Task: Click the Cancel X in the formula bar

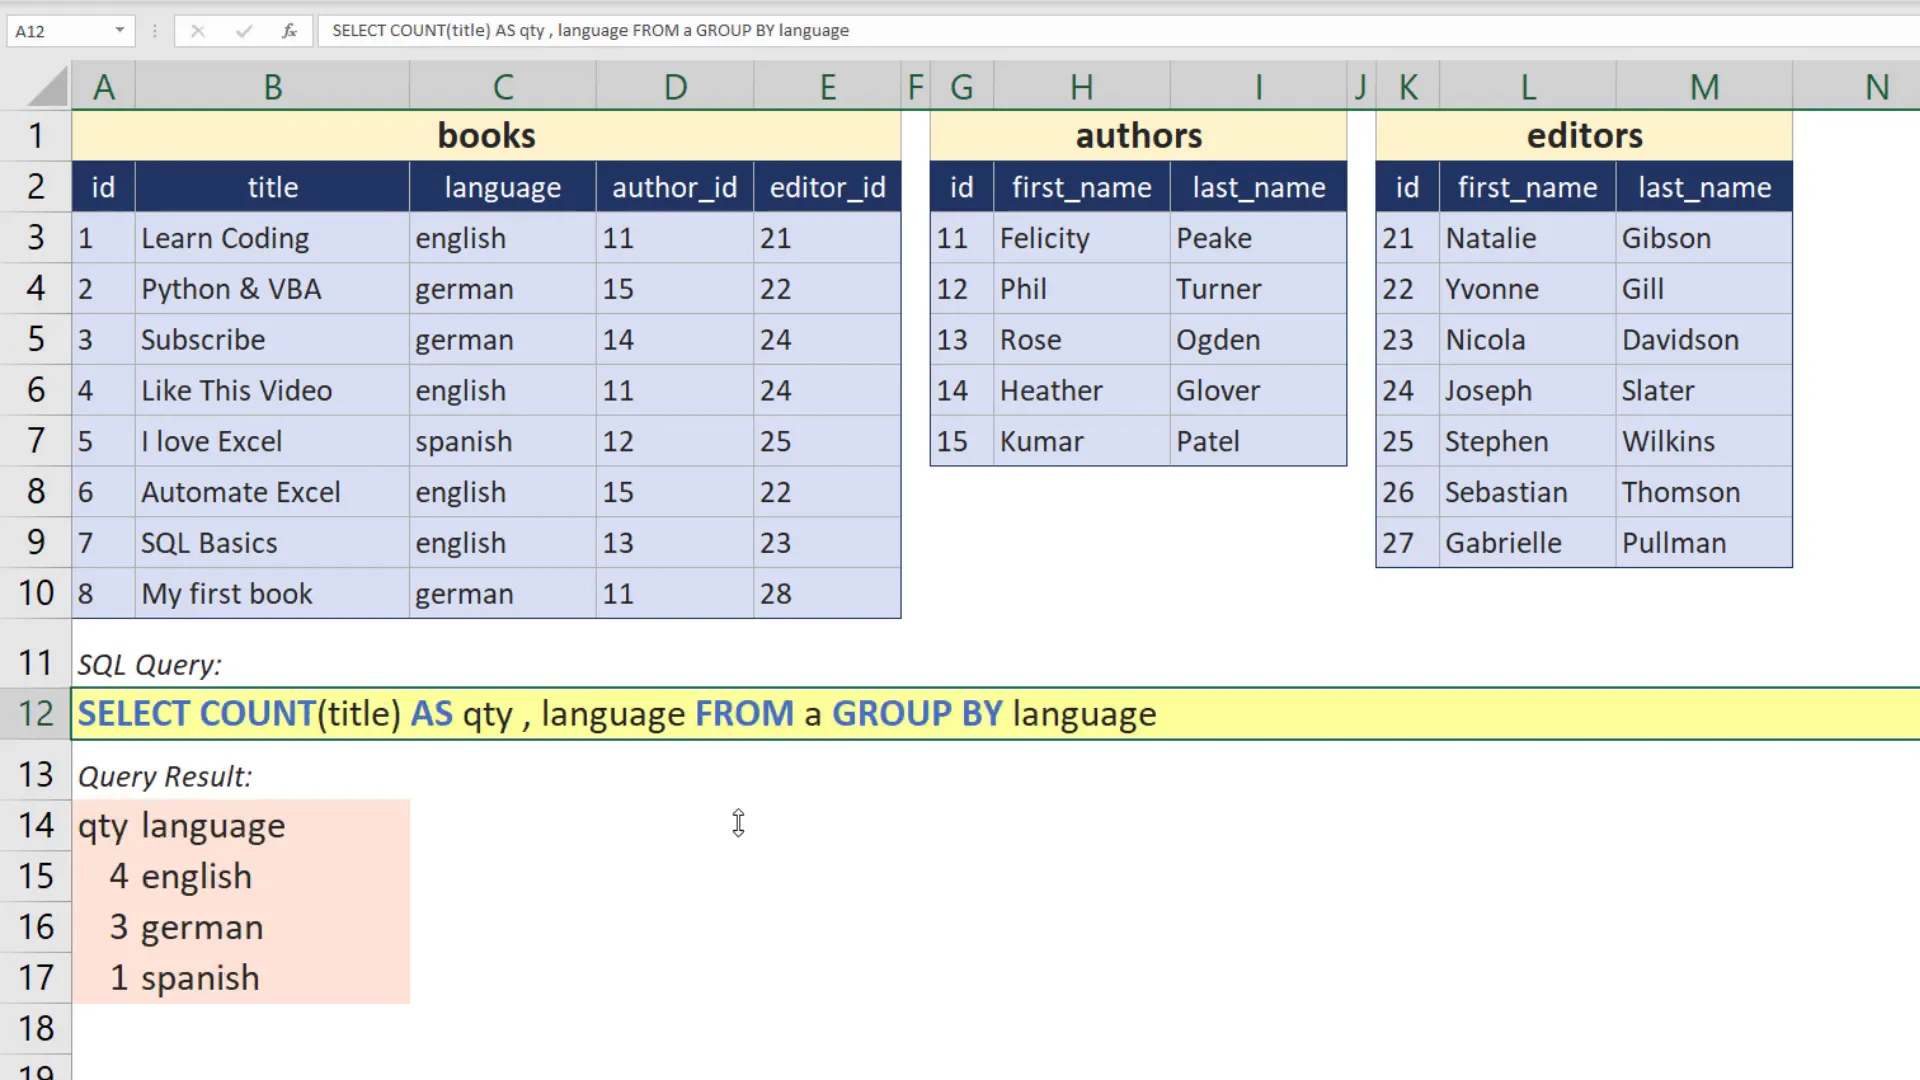Action: point(198,30)
